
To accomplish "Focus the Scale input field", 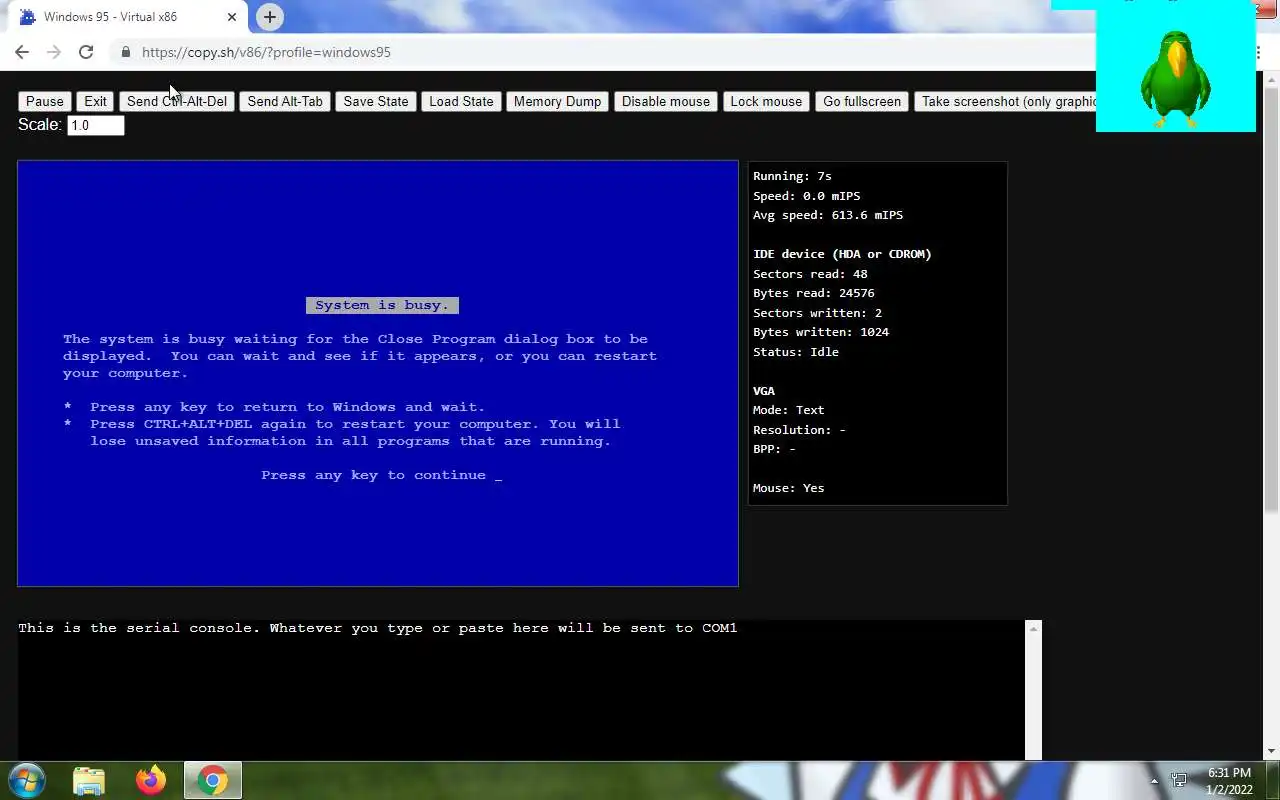I will pos(96,125).
